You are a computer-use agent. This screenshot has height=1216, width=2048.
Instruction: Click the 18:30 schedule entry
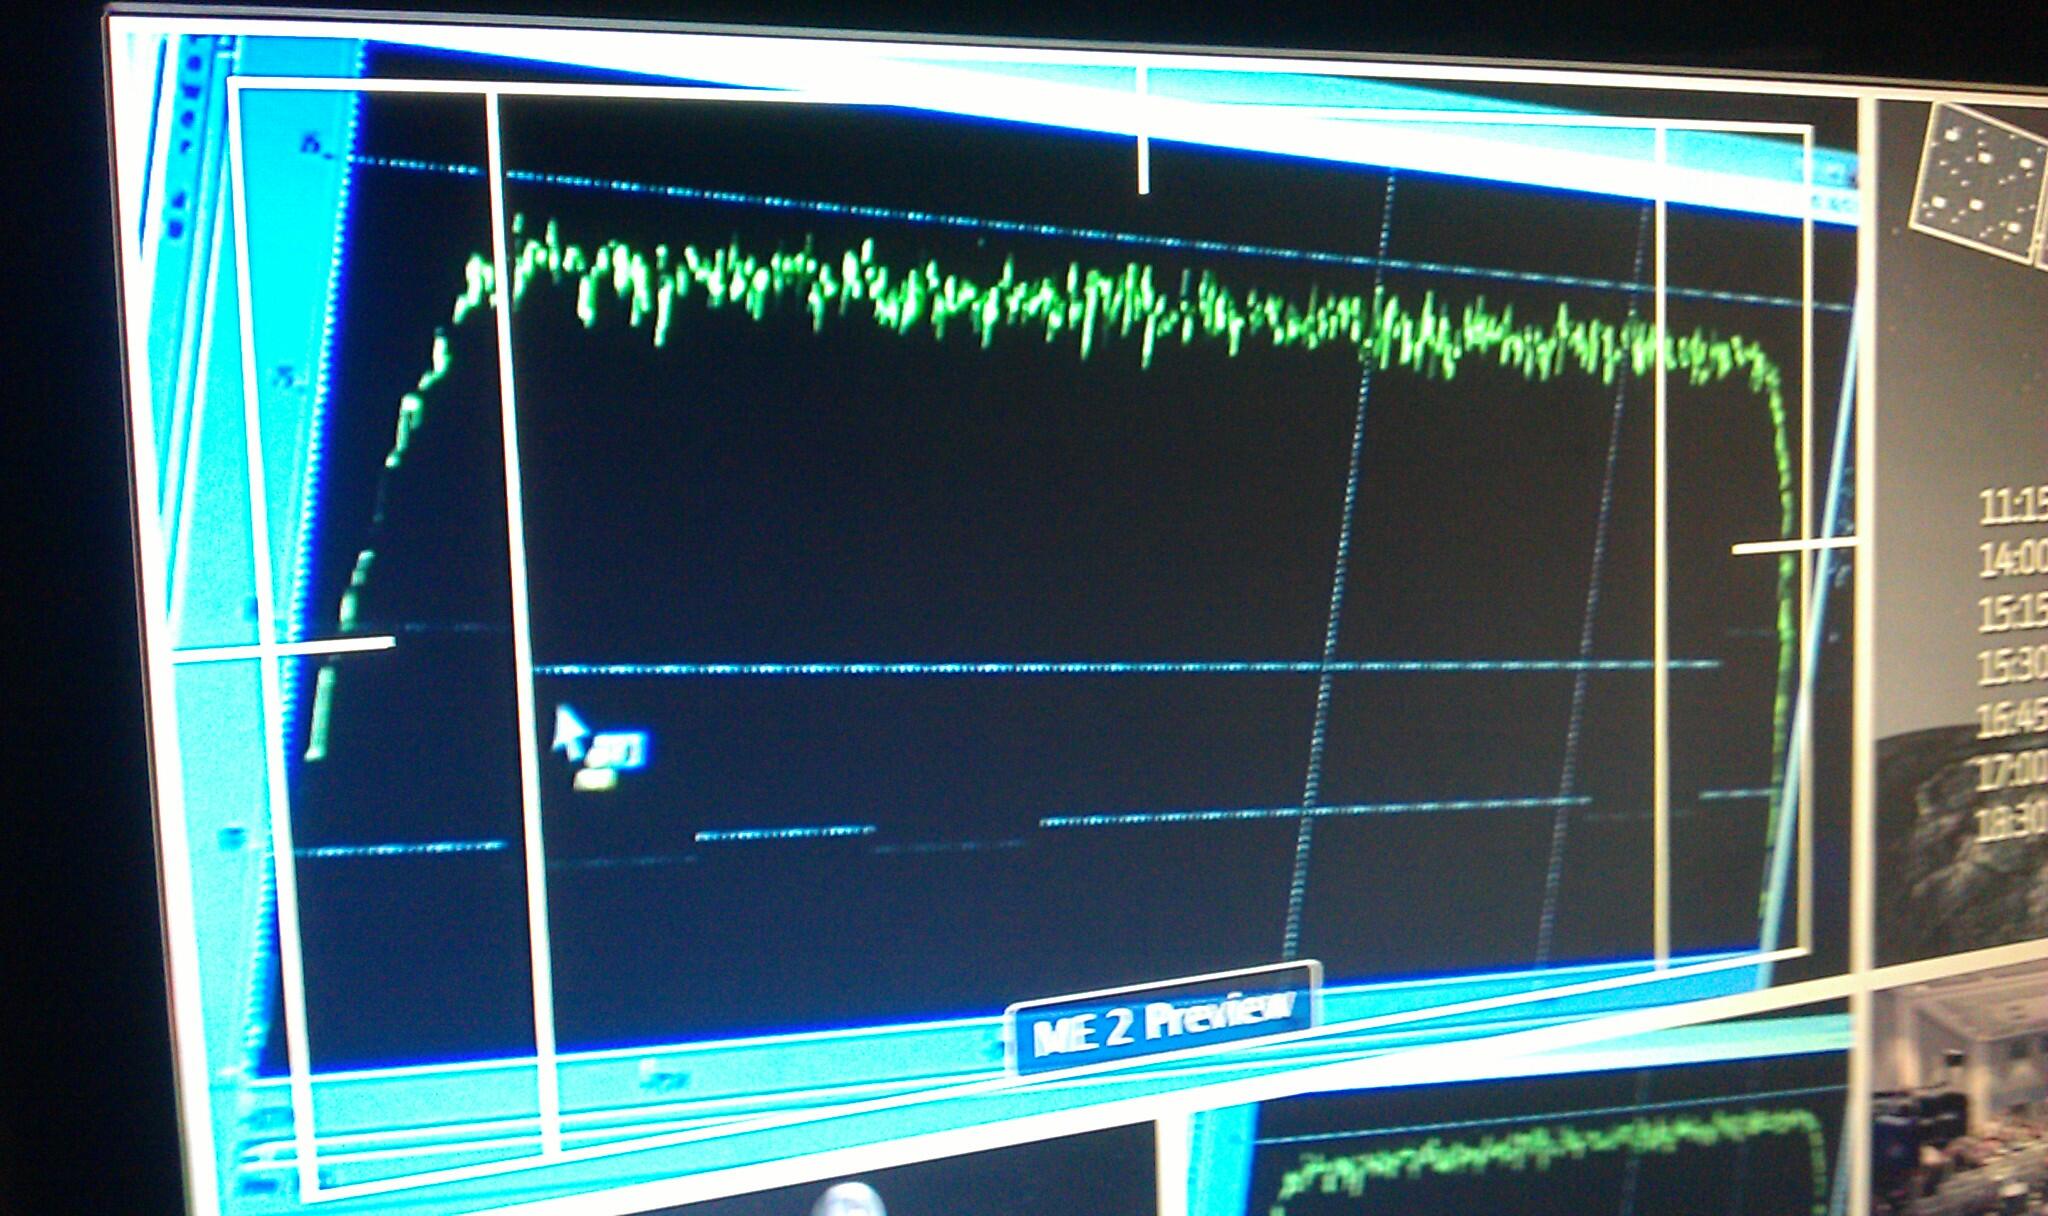(x=2012, y=822)
